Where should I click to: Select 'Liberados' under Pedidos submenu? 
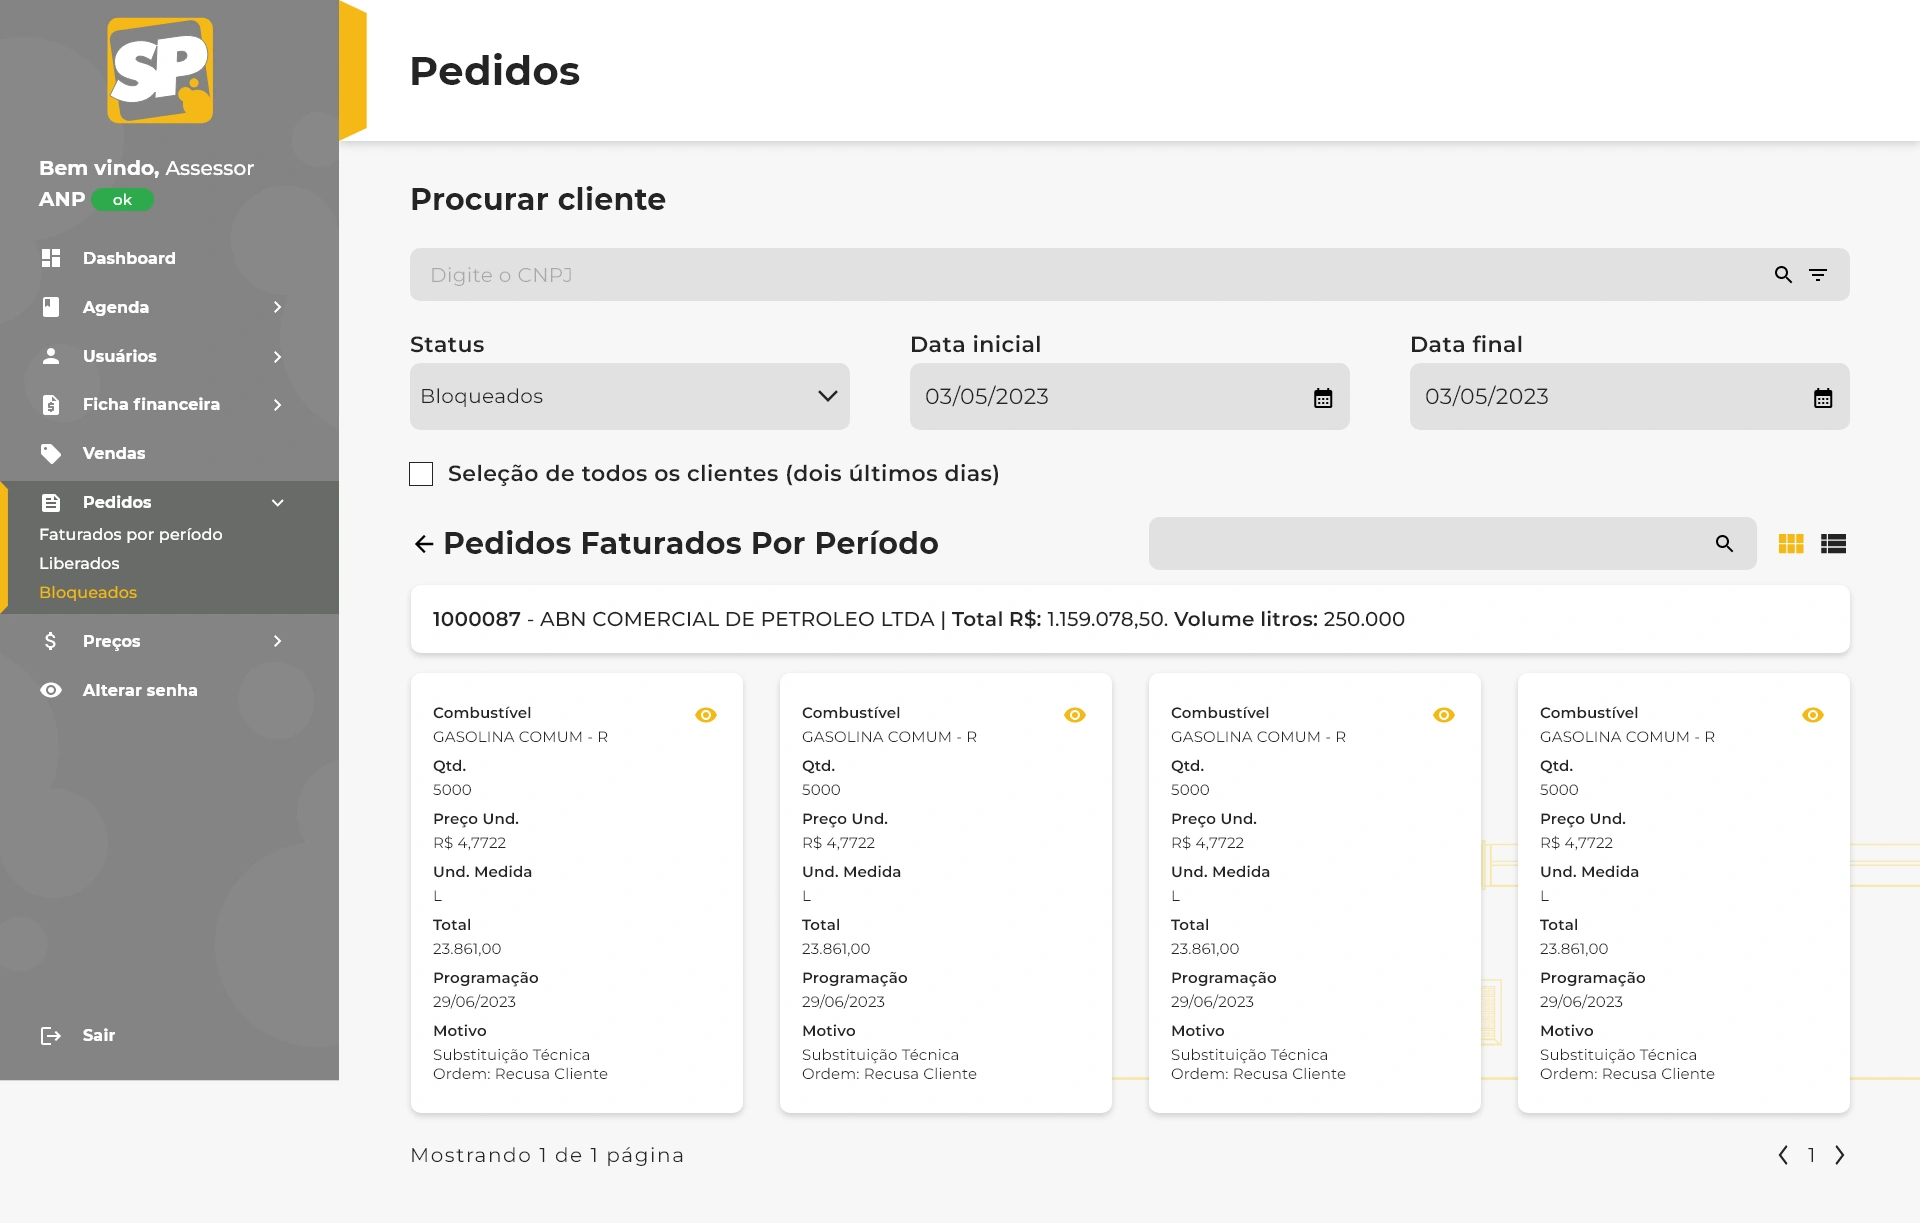[x=79, y=564]
